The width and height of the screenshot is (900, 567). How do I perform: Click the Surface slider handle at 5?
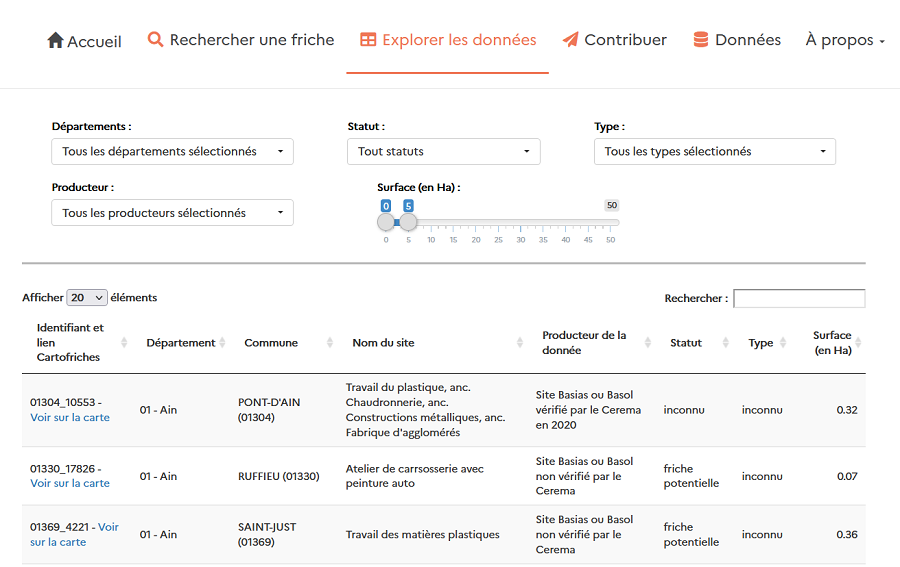(408, 221)
